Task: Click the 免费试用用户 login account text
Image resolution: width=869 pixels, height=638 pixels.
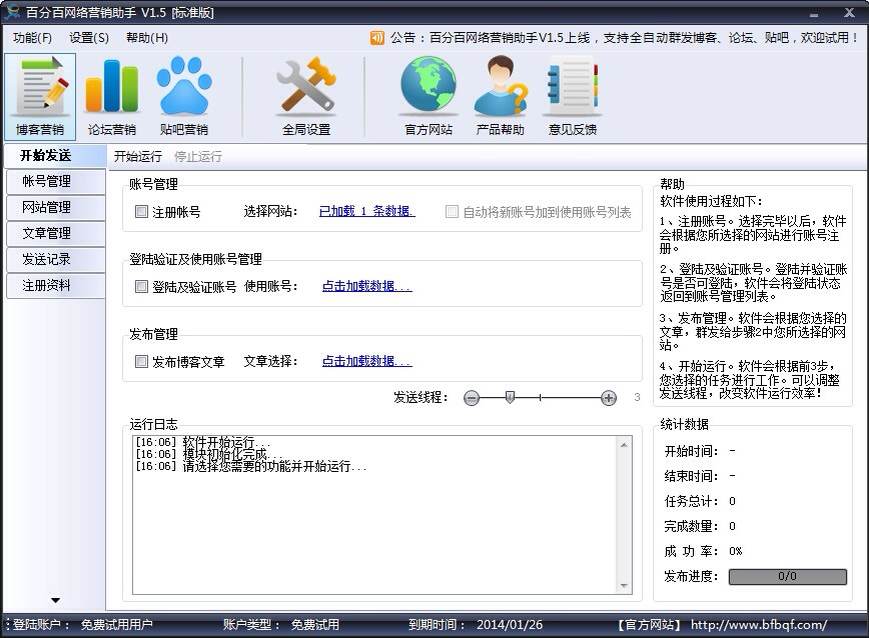Action: [116, 625]
